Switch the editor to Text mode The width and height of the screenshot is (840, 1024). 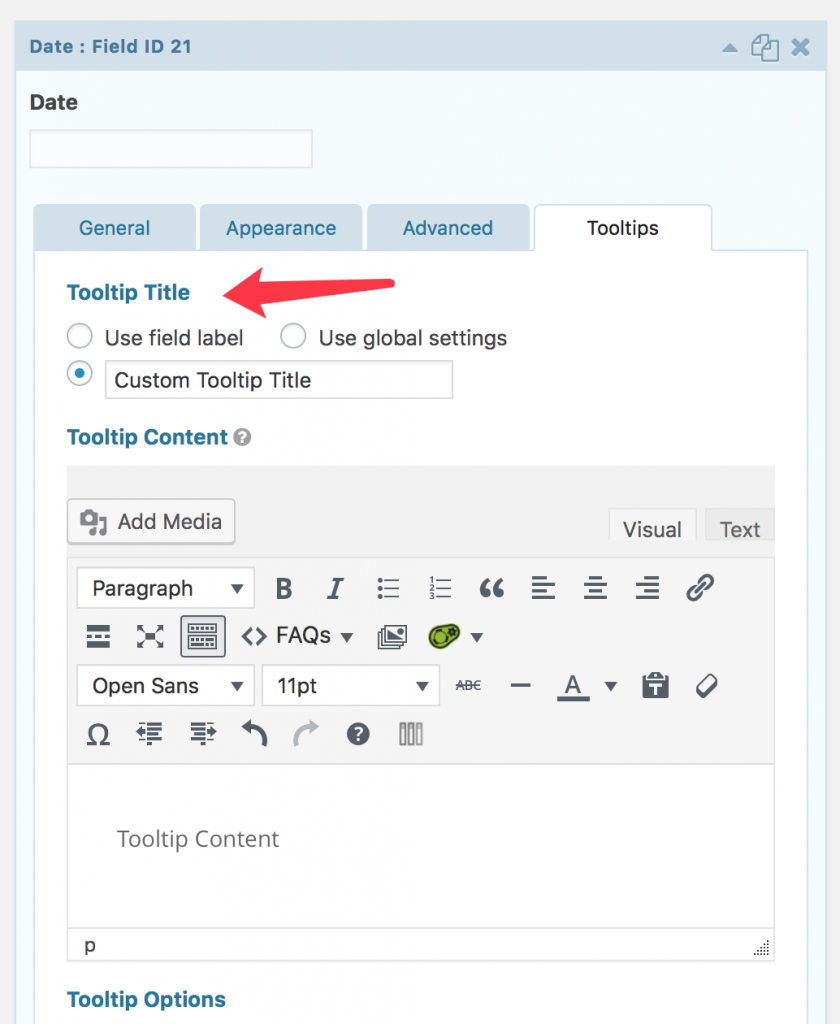pyautogui.click(x=739, y=529)
